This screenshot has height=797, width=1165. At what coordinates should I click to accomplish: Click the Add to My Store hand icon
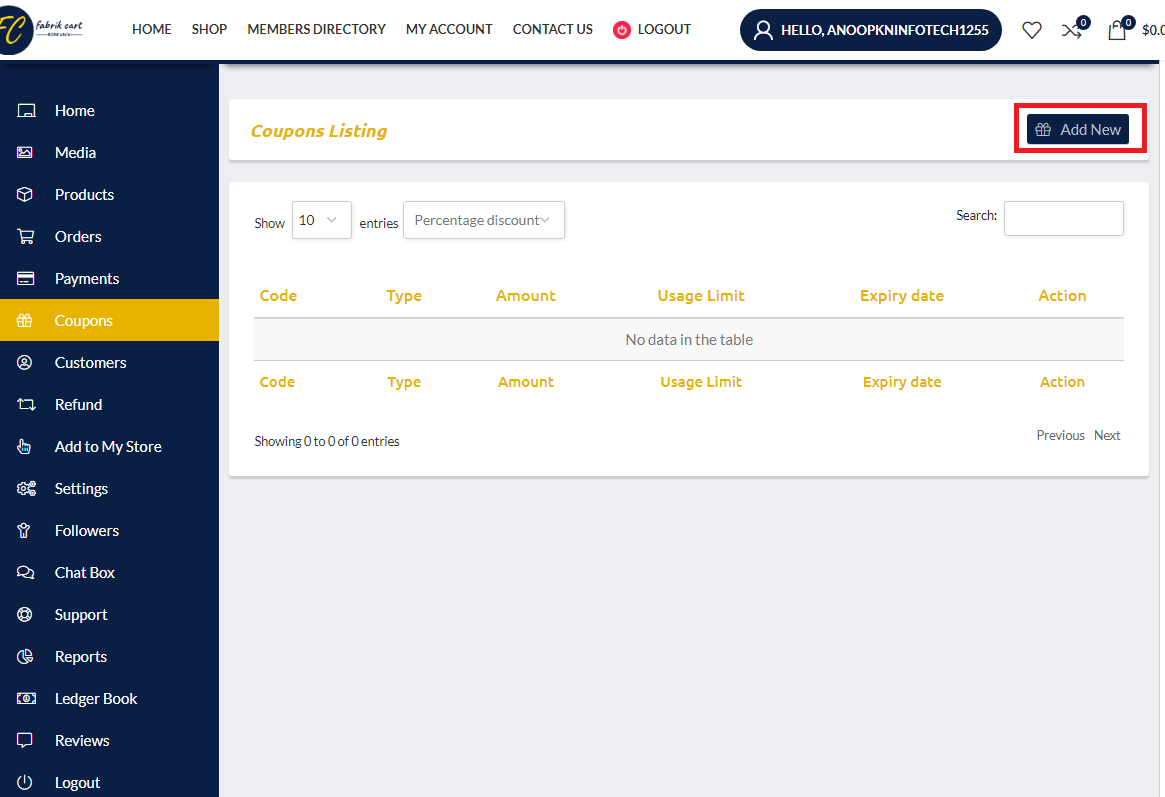(25, 446)
